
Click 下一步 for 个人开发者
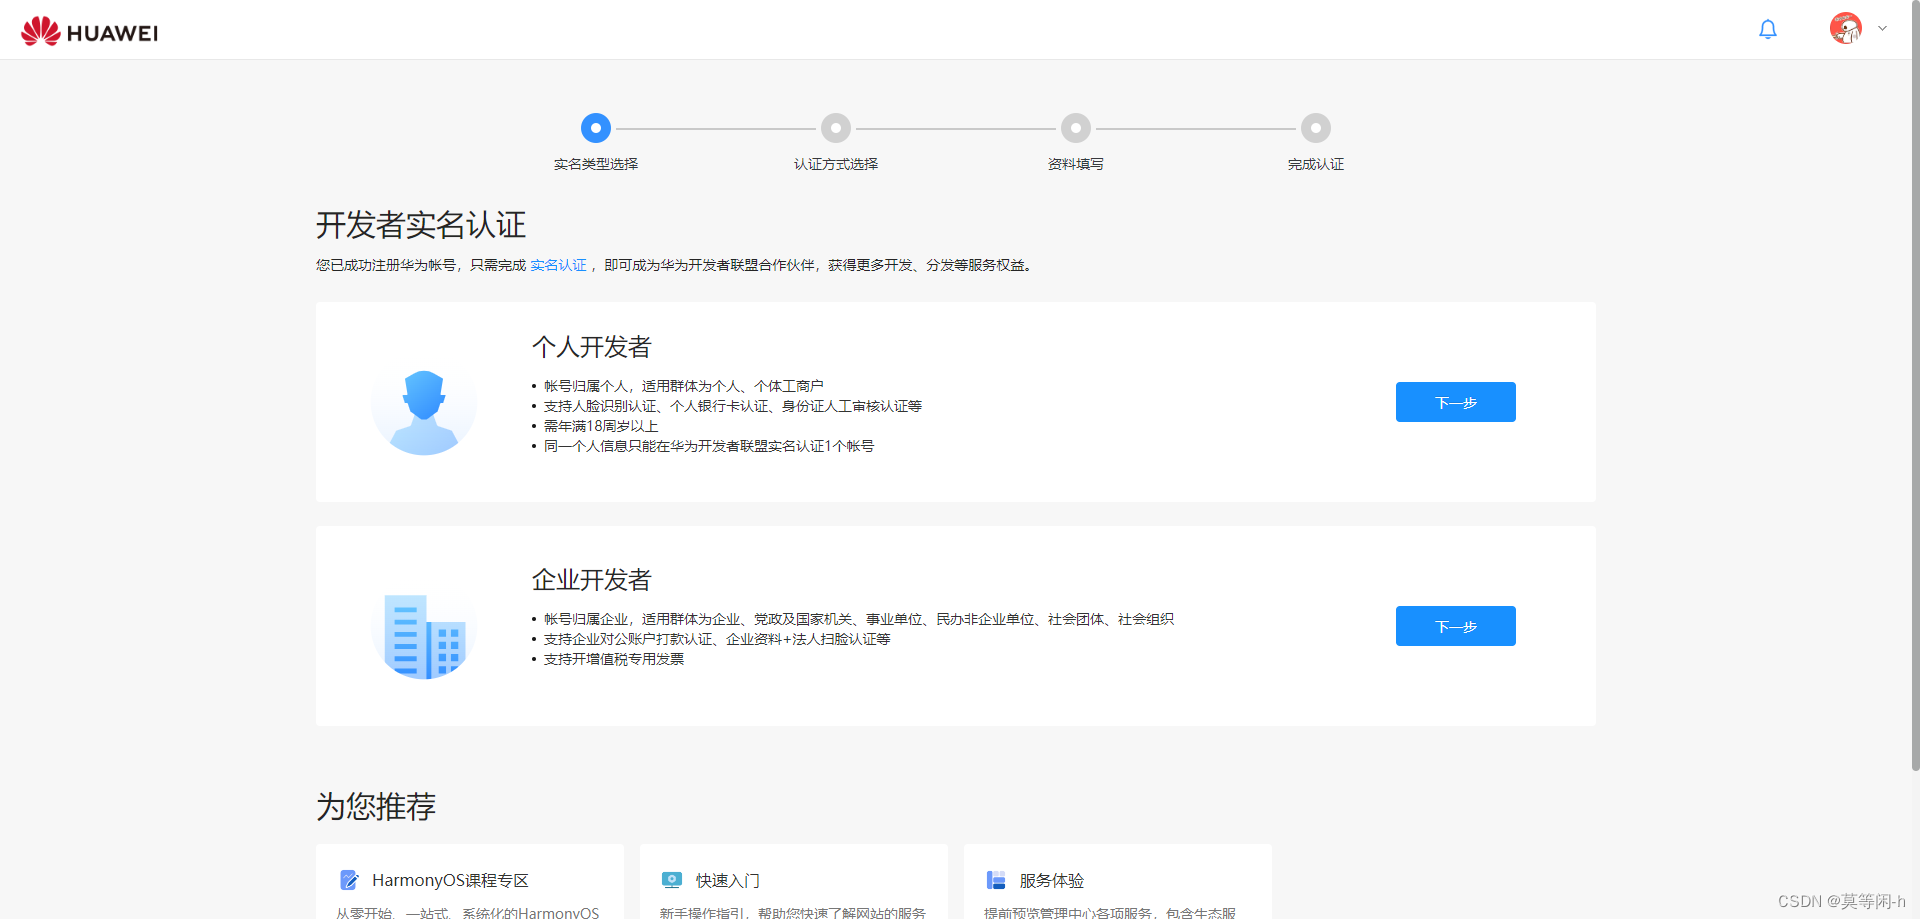coord(1456,402)
